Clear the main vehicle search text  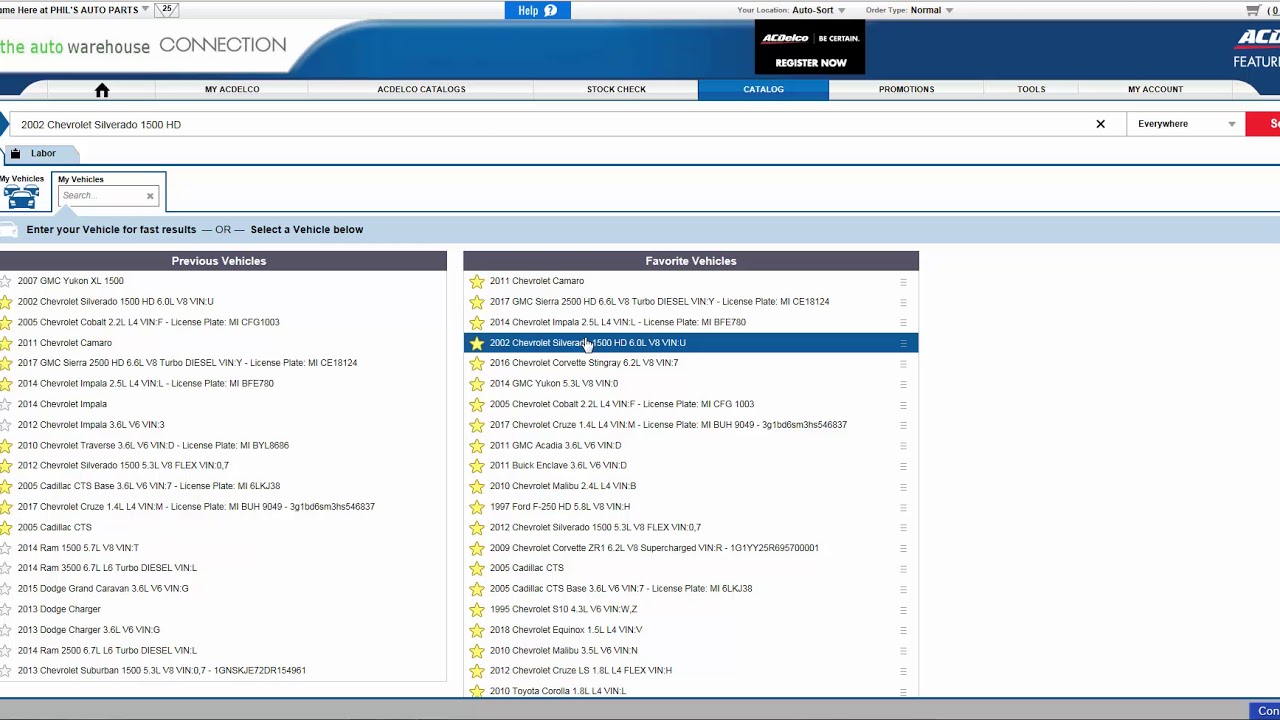click(x=1100, y=124)
